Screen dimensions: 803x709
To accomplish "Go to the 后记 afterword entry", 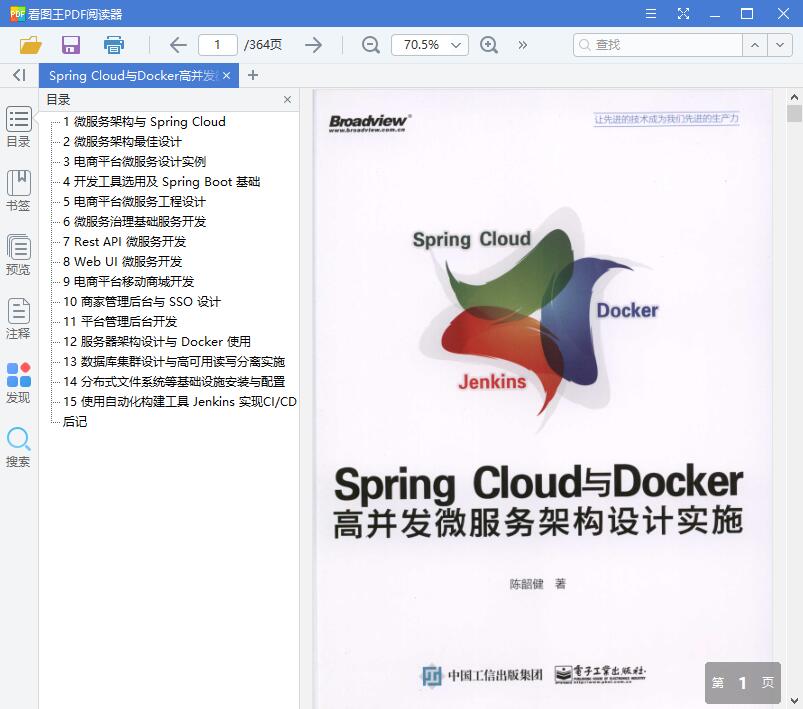I will point(75,421).
